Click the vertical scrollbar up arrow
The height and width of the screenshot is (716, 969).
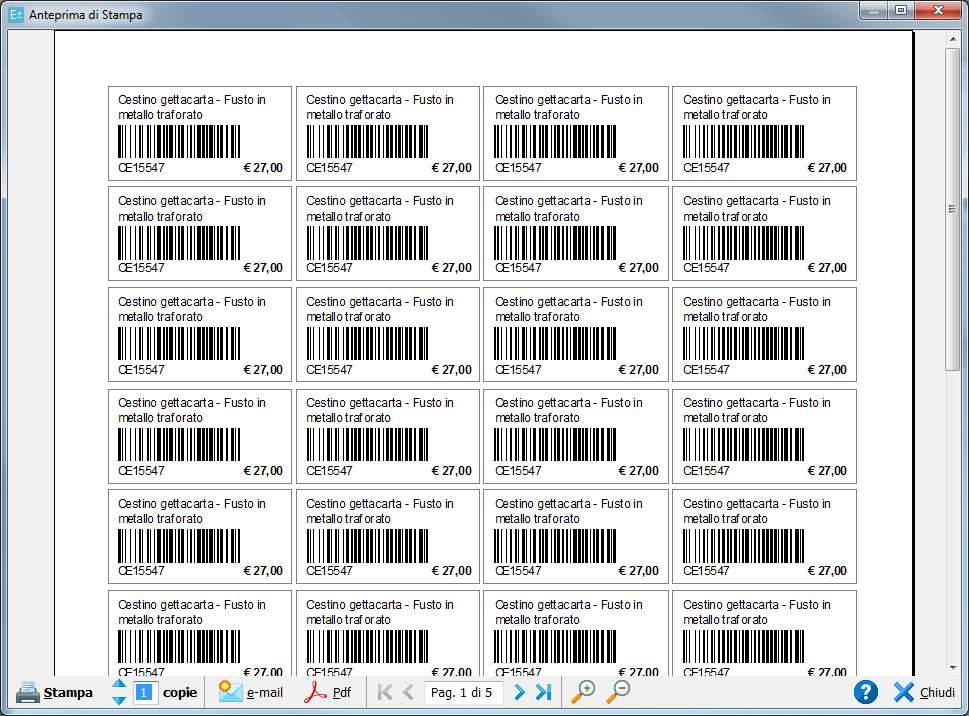point(953,39)
